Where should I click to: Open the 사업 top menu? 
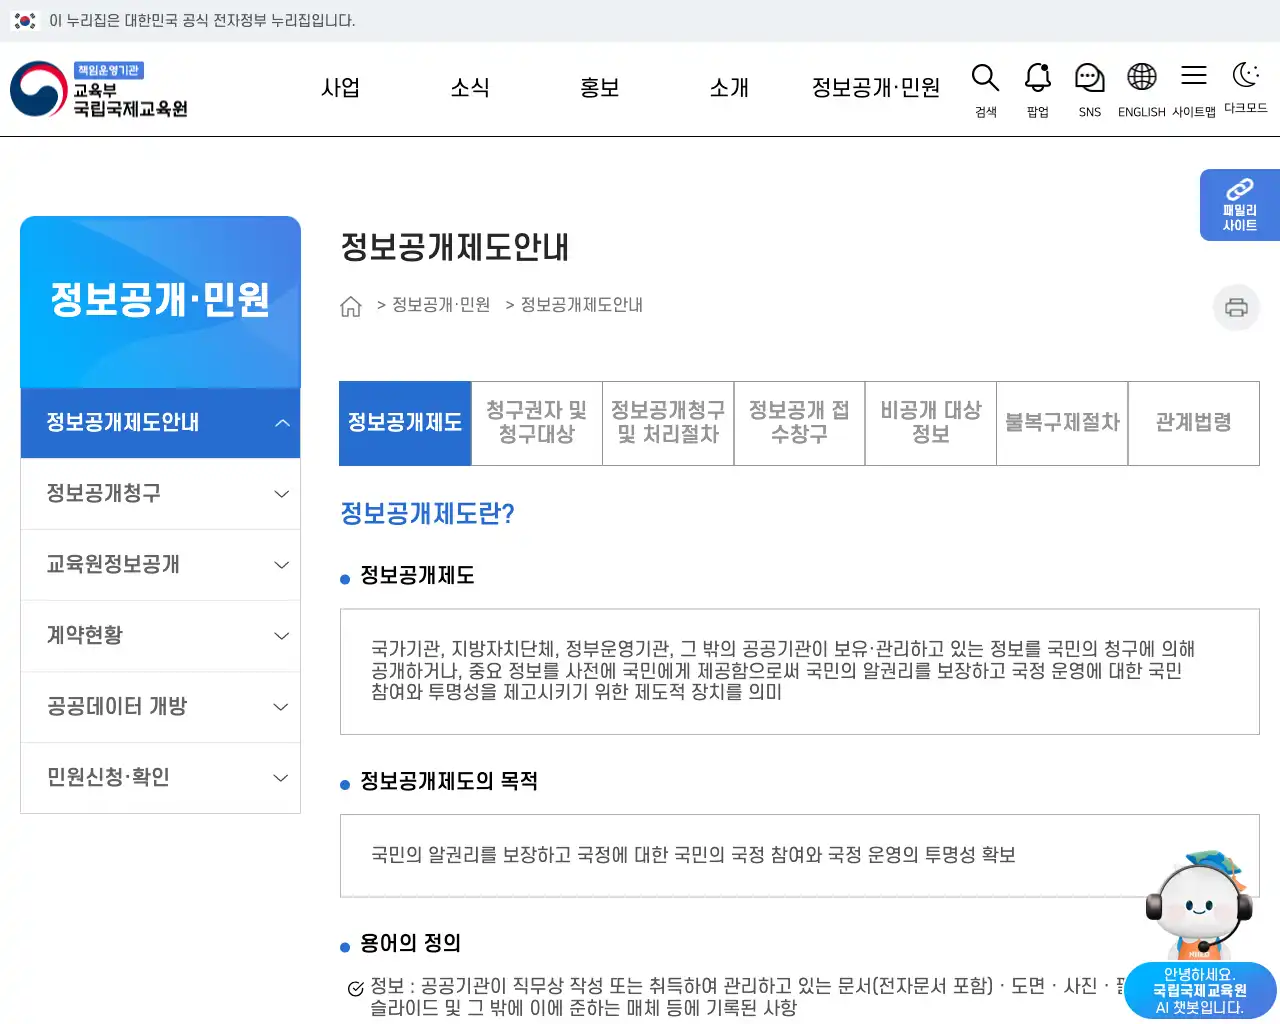[x=340, y=88]
